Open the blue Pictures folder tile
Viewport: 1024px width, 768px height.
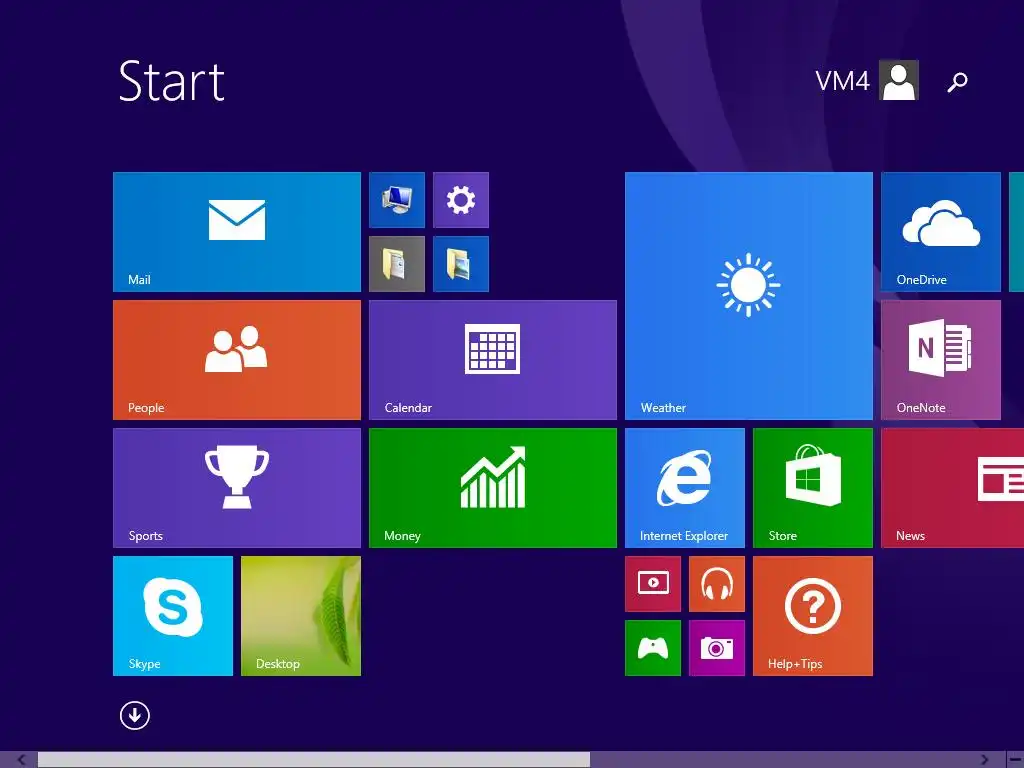click(x=460, y=264)
